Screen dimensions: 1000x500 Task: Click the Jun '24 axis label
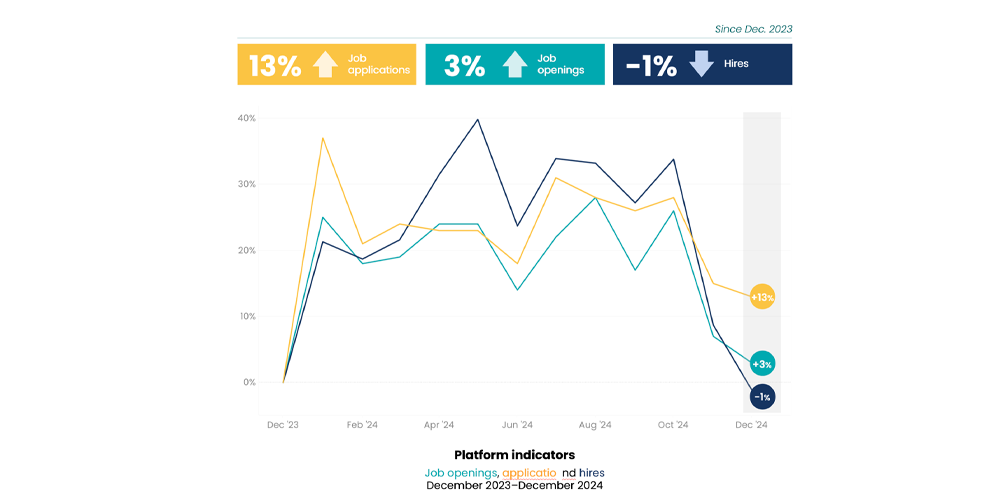click(517, 425)
